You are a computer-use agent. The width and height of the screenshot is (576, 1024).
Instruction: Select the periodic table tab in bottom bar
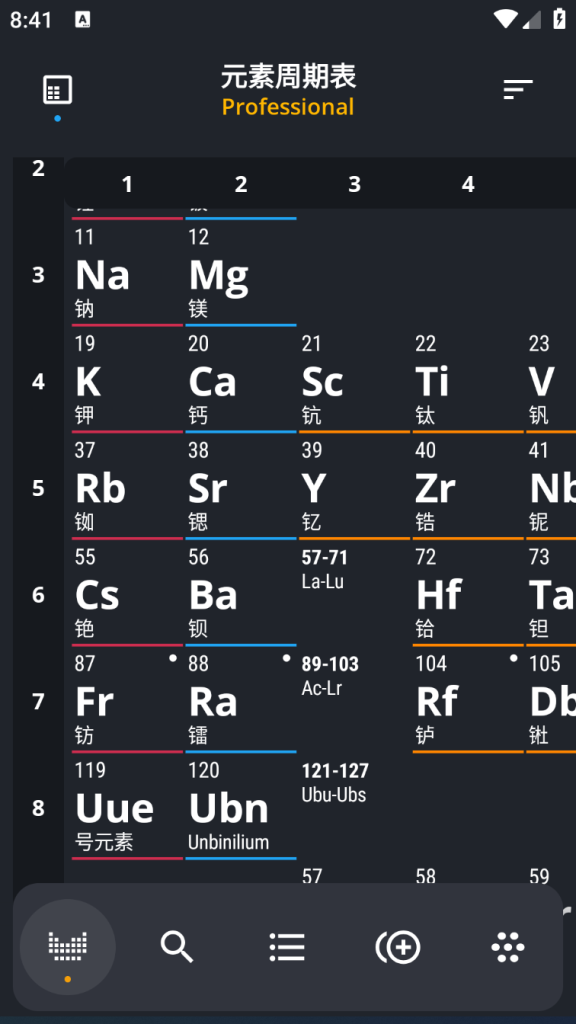68,946
